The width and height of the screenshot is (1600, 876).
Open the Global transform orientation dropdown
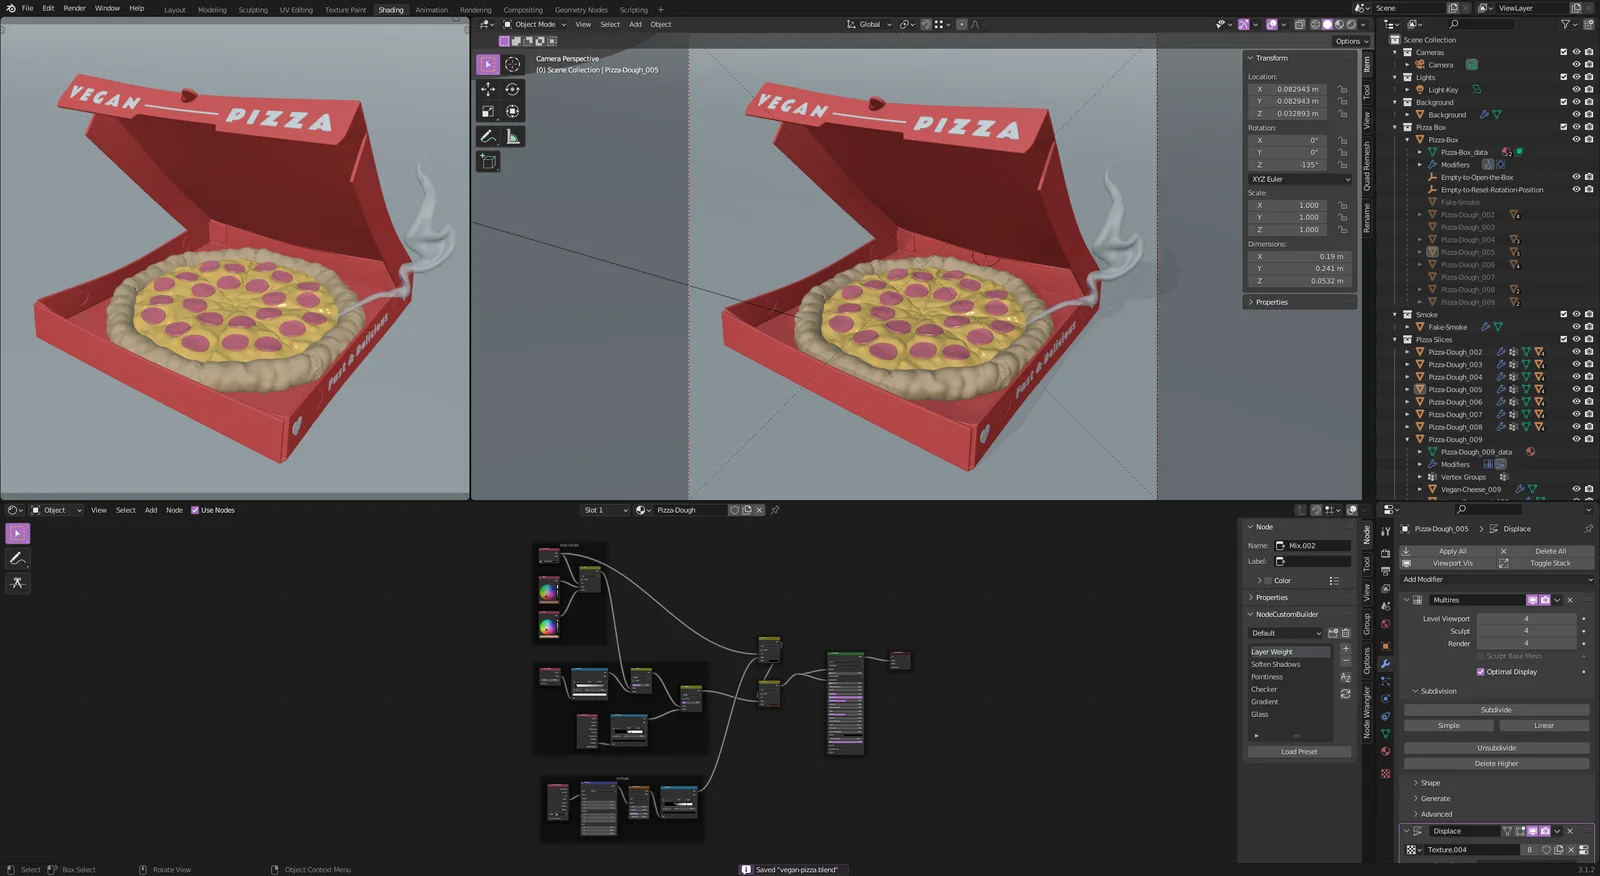(x=870, y=24)
